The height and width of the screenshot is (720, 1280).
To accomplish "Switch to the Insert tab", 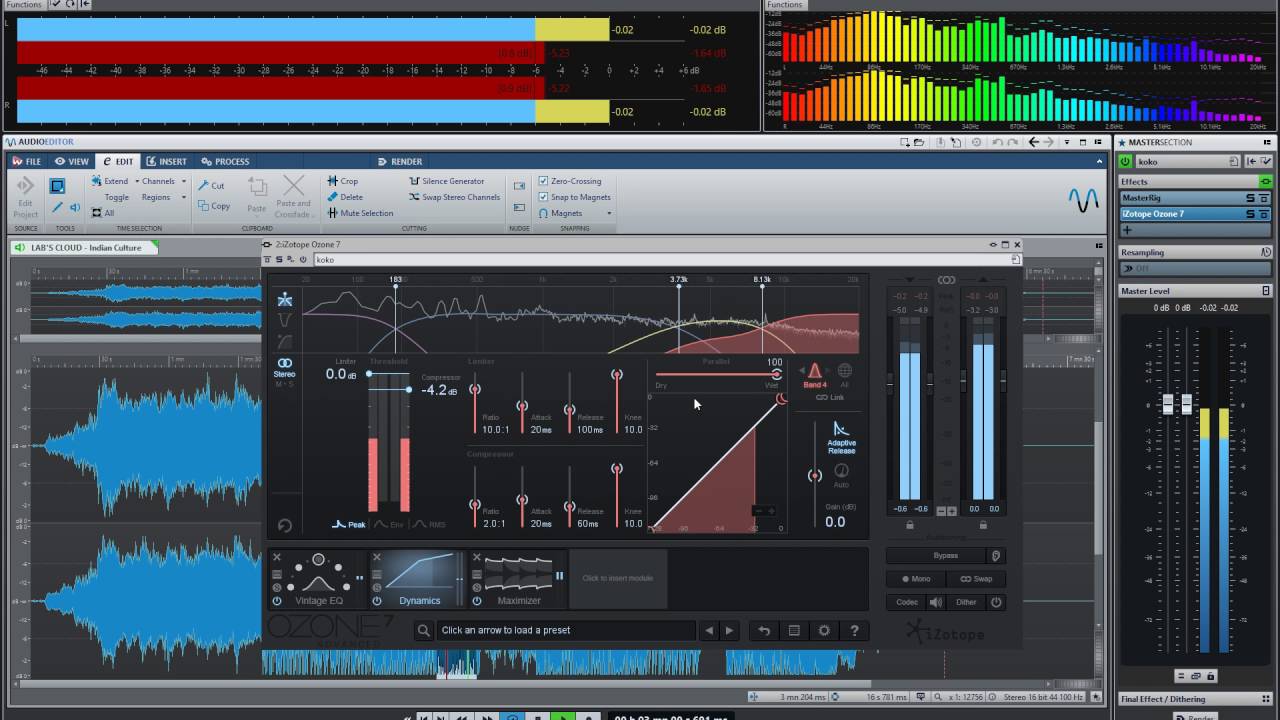I will click(166, 161).
